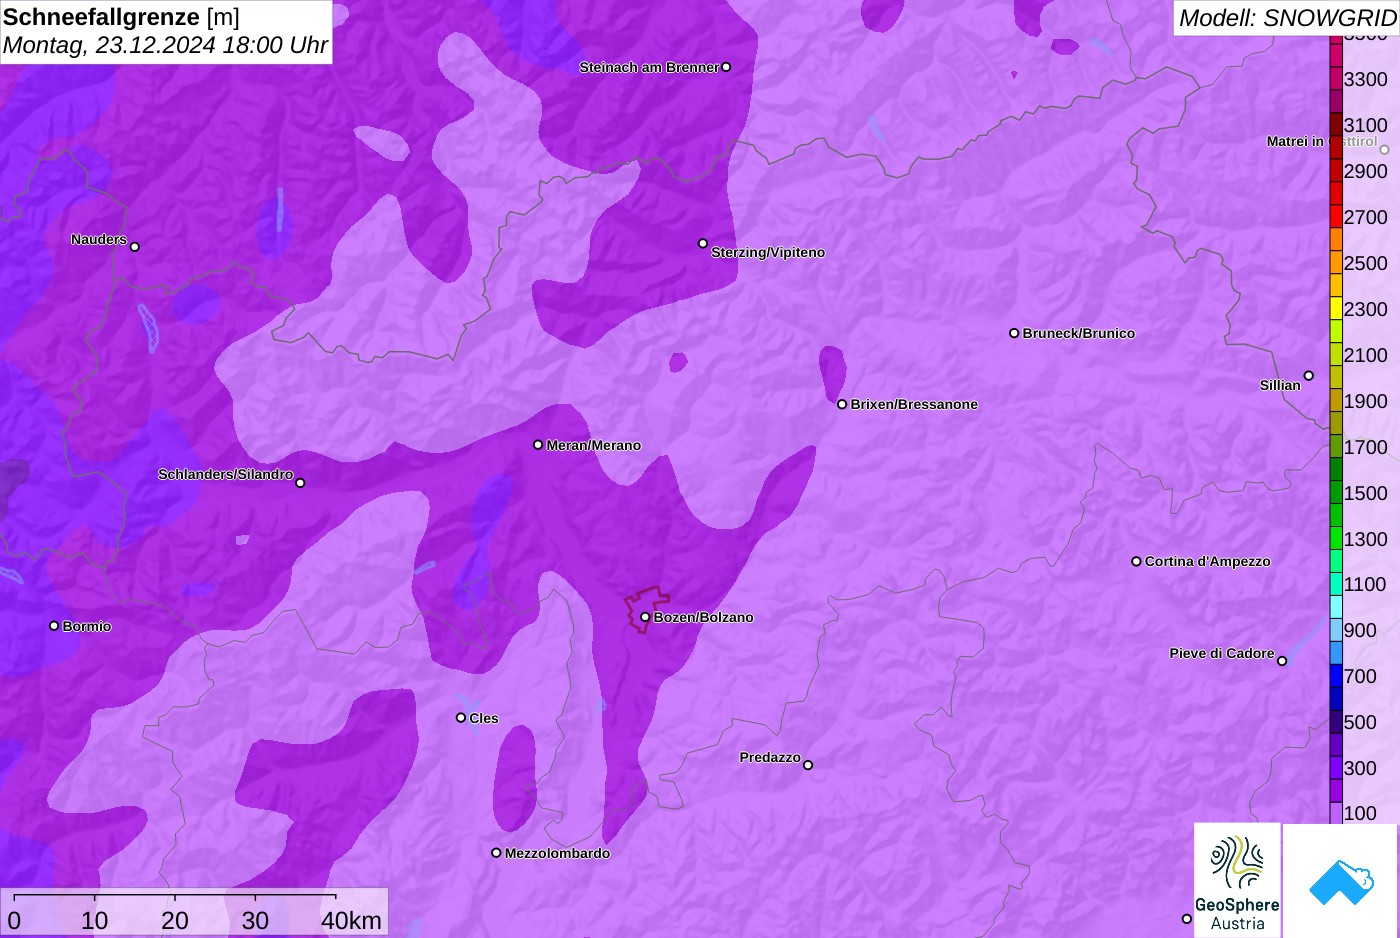Image resolution: width=1400 pixels, height=938 pixels.
Task: Click the cyan color band at 1100 m
Action: [1336, 584]
